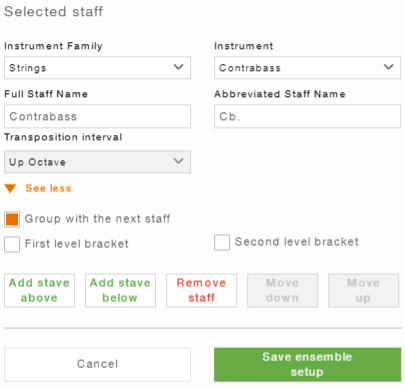Expand the Transposition interval dropdown
The width and height of the screenshot is (405, 387).
click(97, 162)
